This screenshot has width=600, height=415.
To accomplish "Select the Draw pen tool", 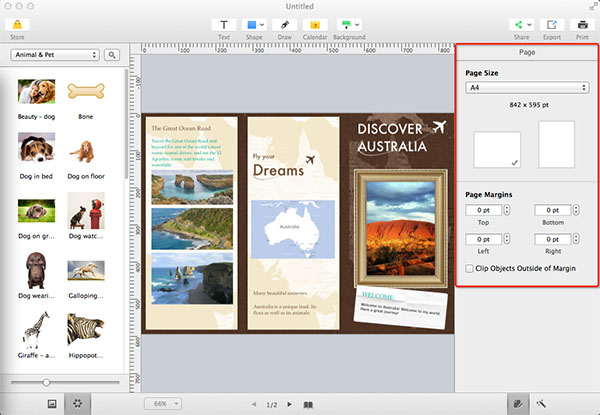I will point(285,23).
